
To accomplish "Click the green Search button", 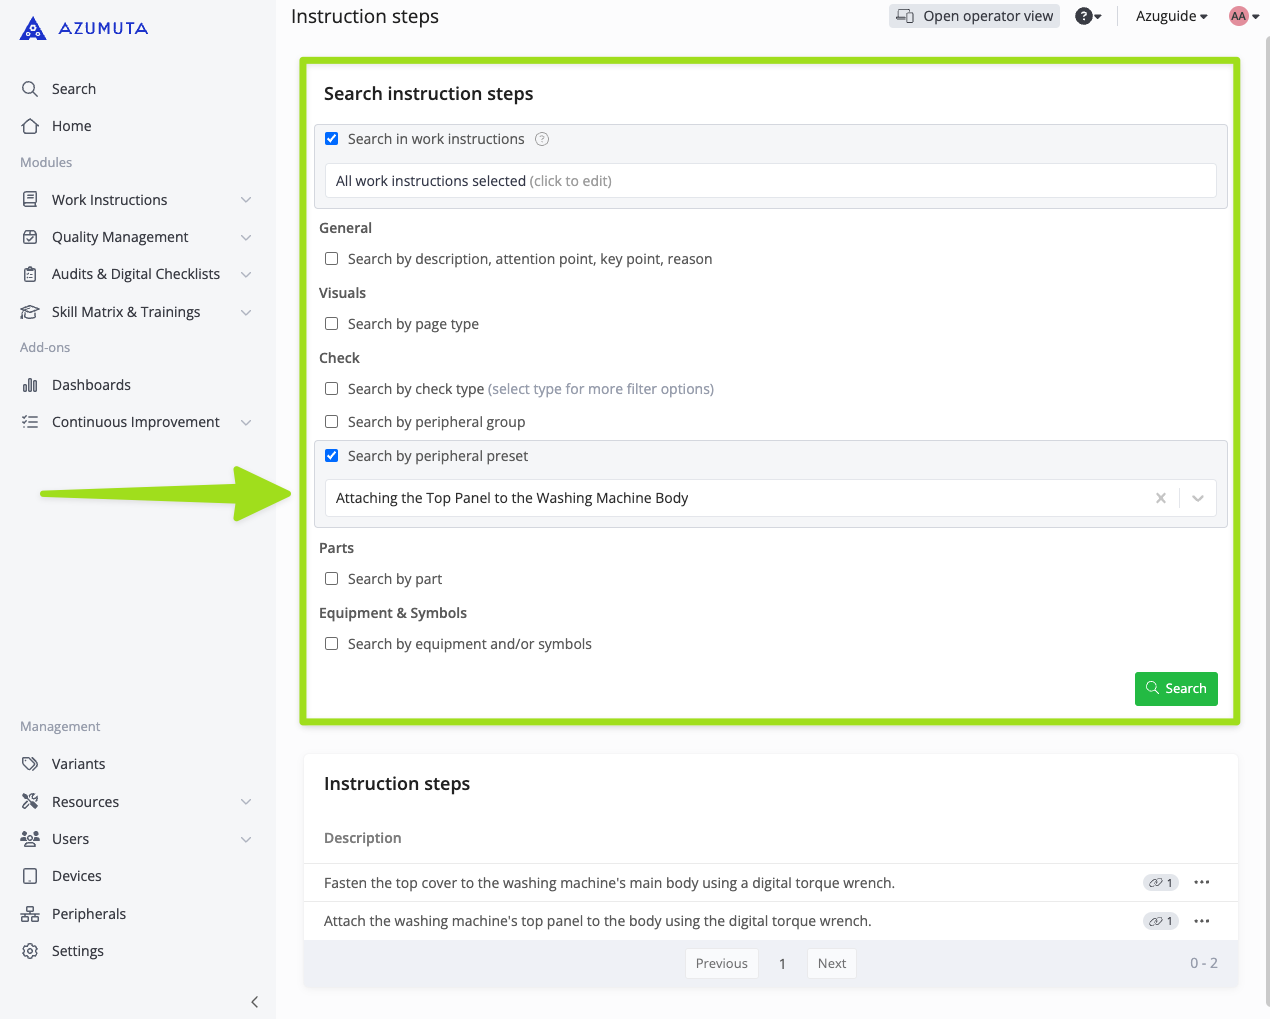I will pos(1176,688).
